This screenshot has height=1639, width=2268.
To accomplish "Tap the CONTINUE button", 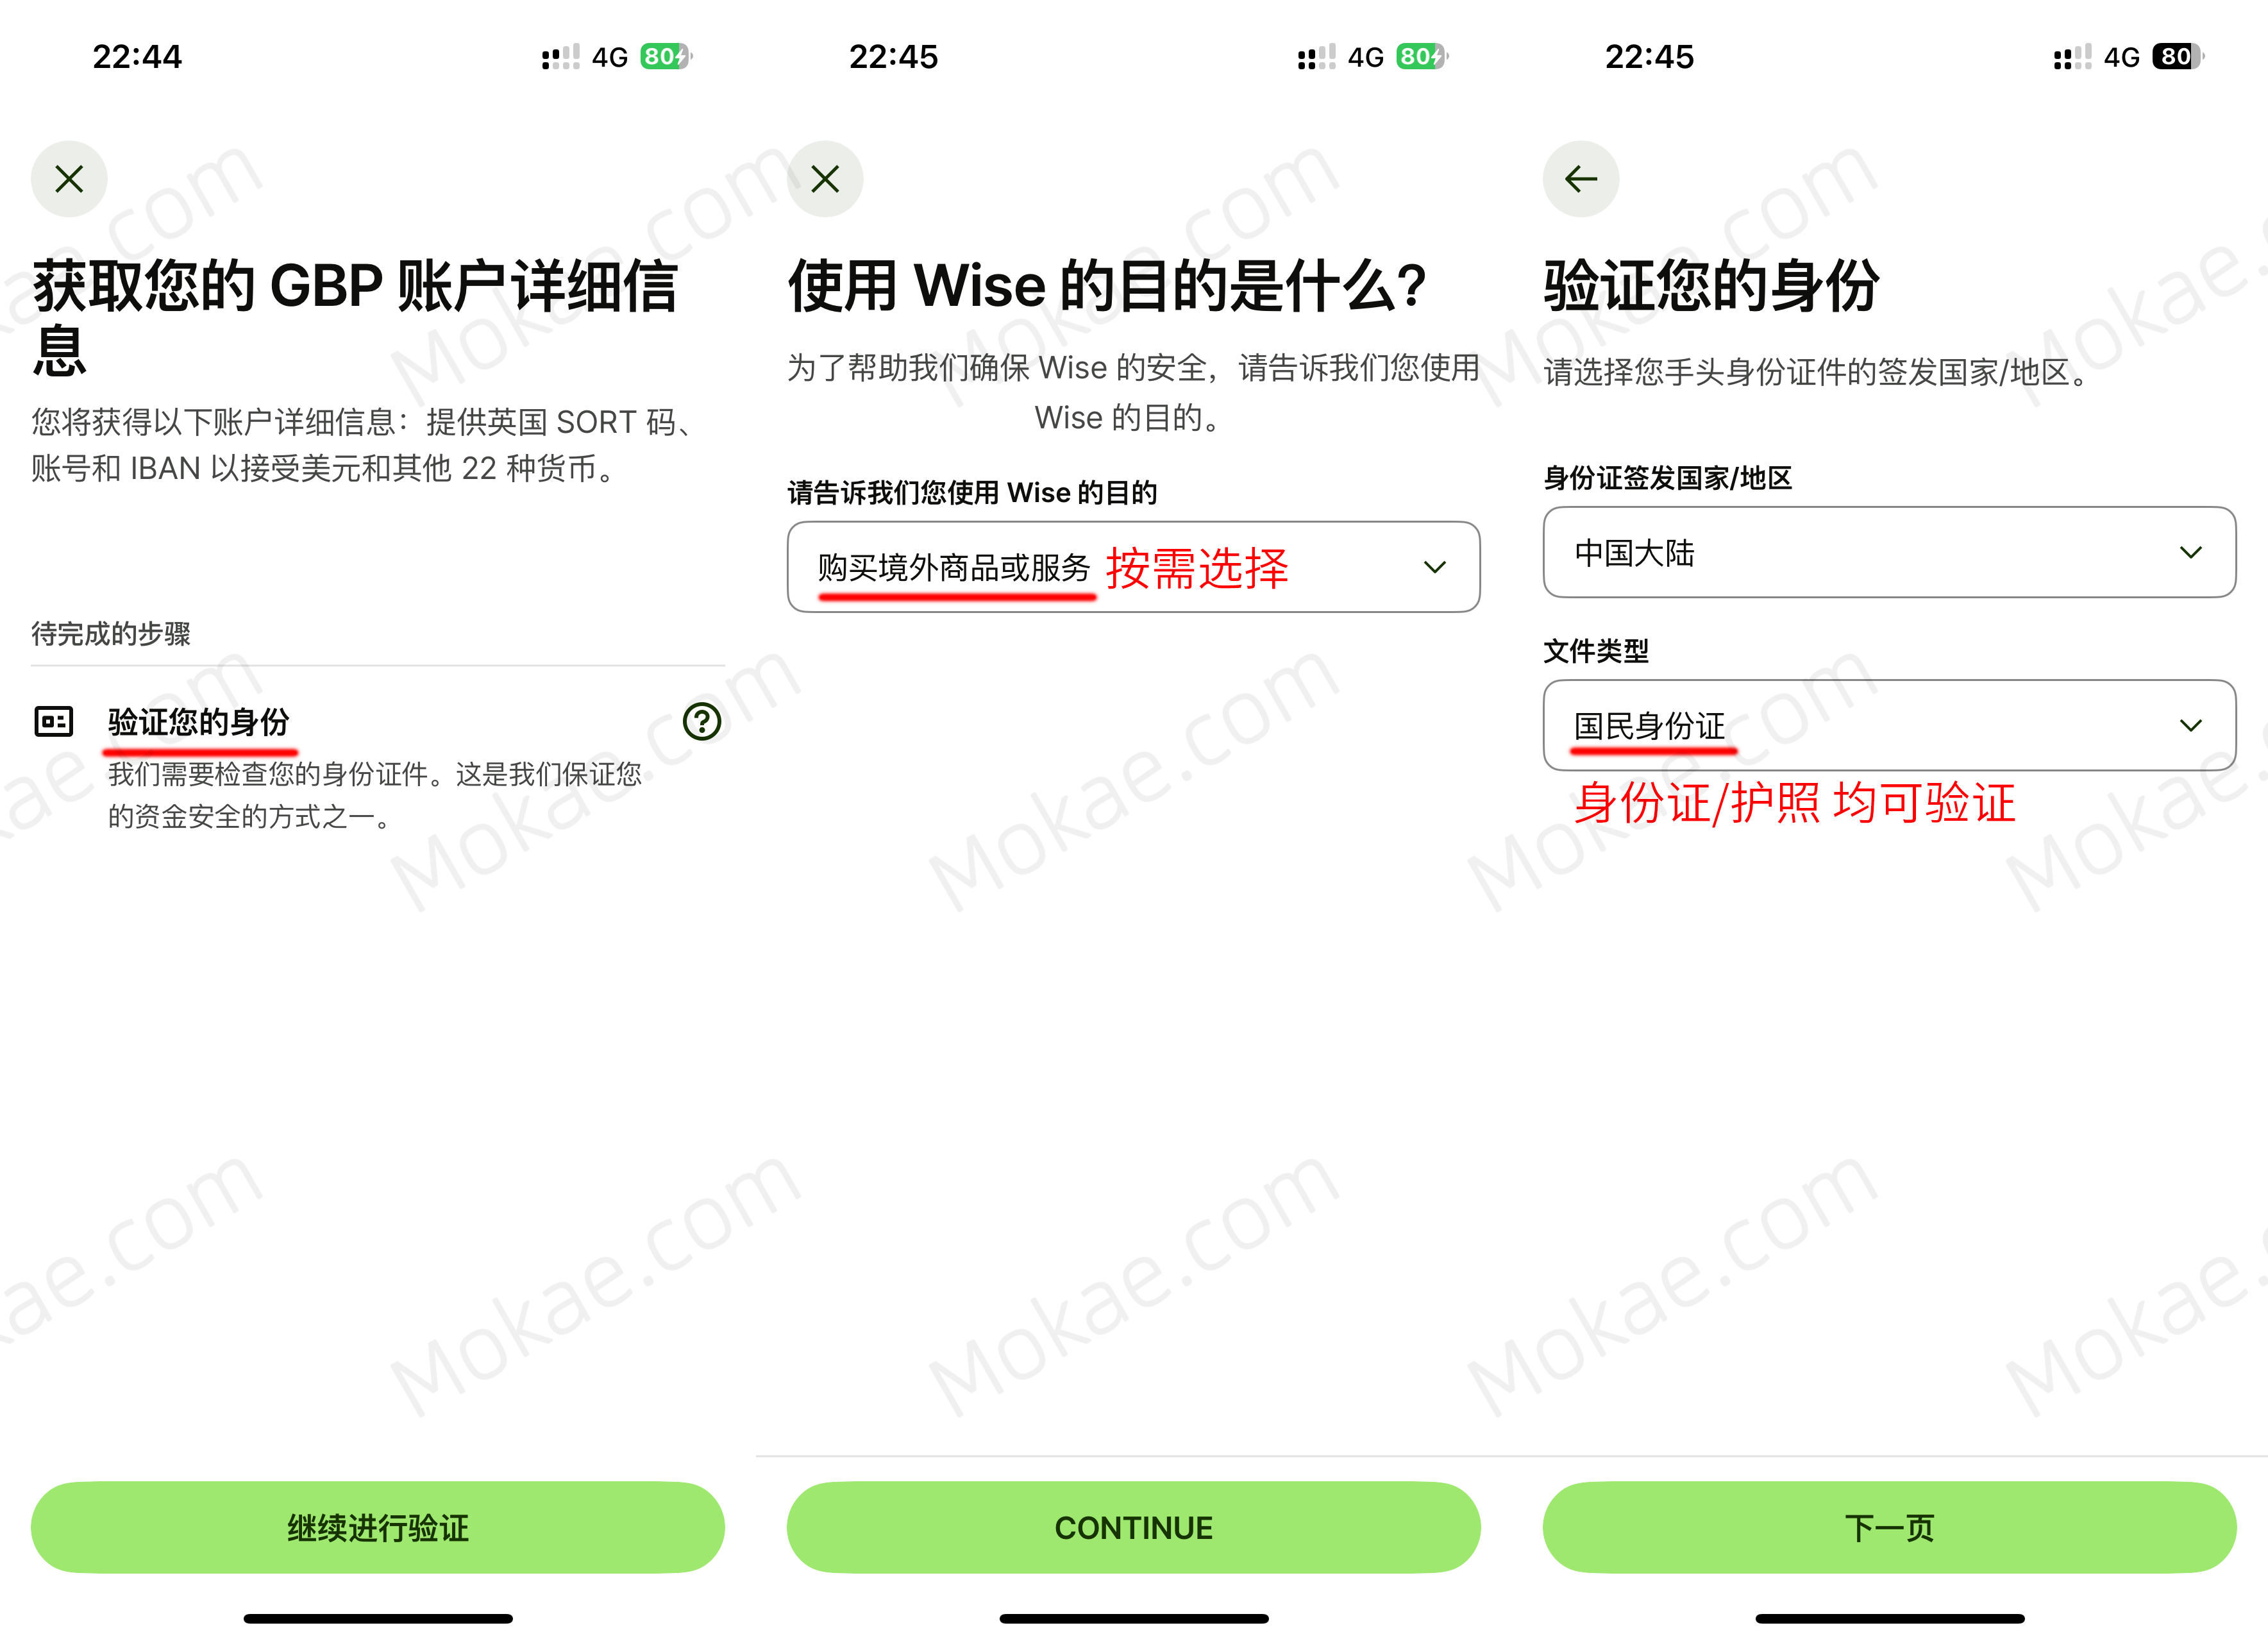I will point(1134,1527).
